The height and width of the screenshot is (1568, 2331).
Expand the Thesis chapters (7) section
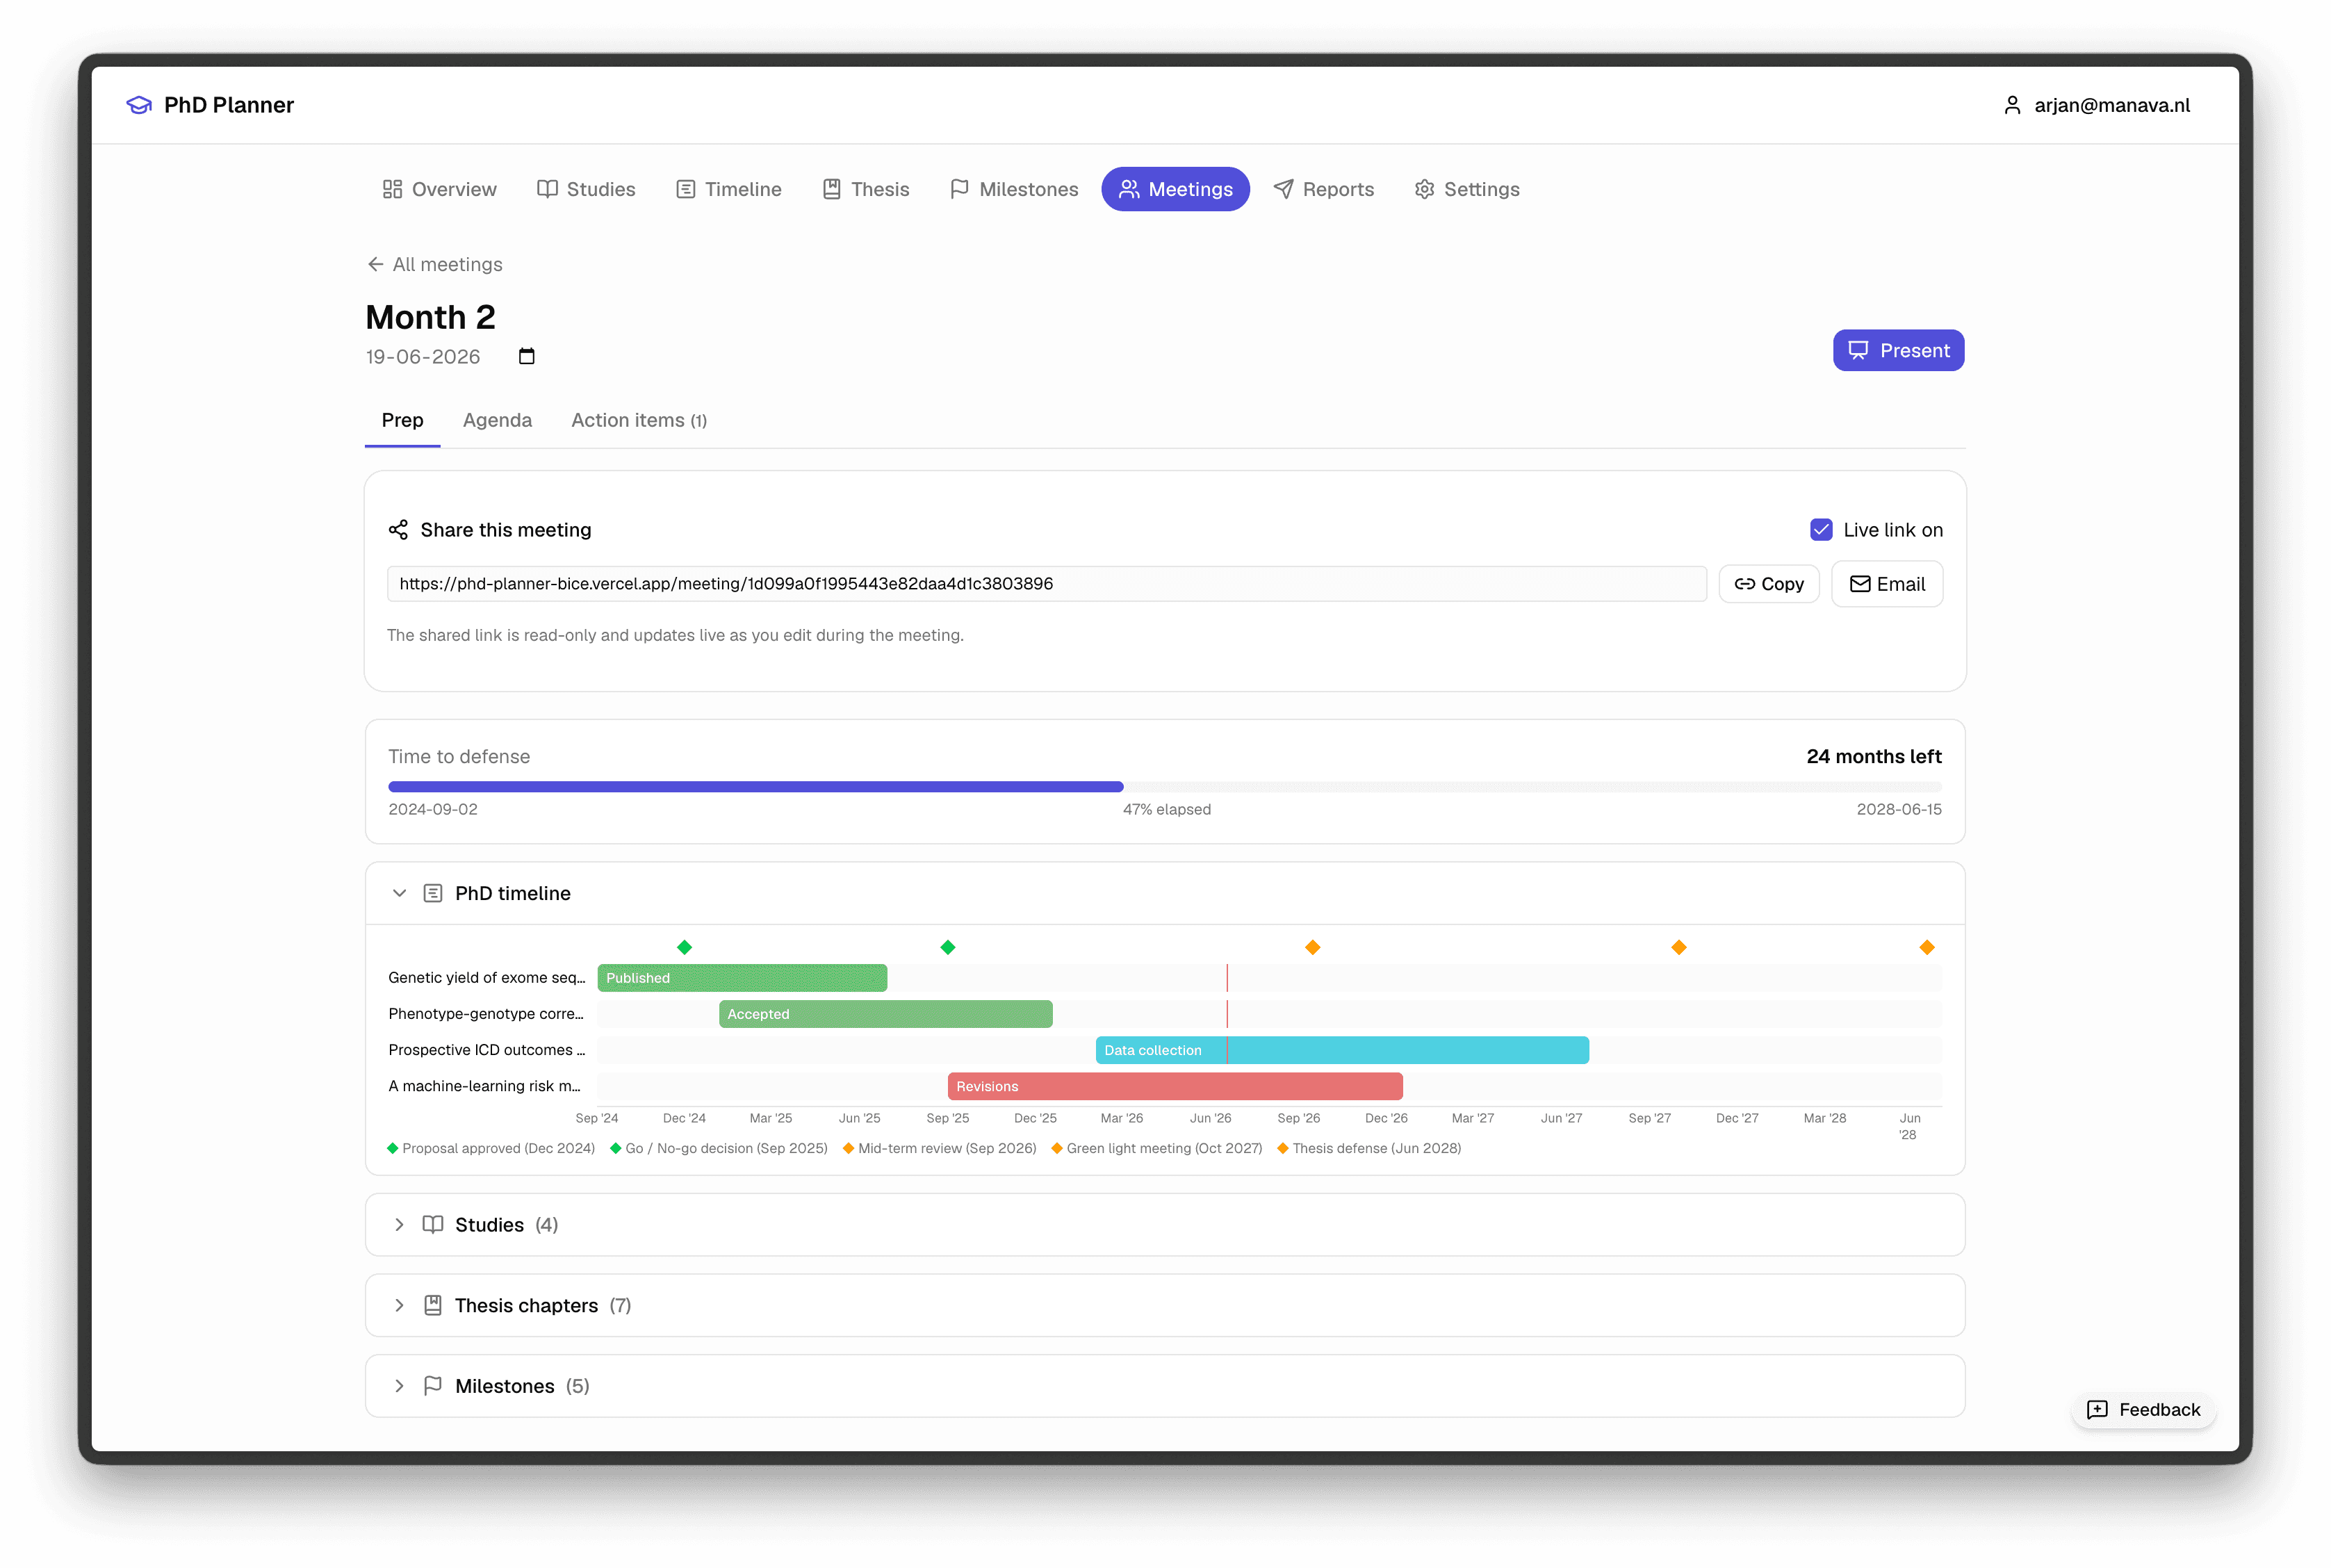399,1305
